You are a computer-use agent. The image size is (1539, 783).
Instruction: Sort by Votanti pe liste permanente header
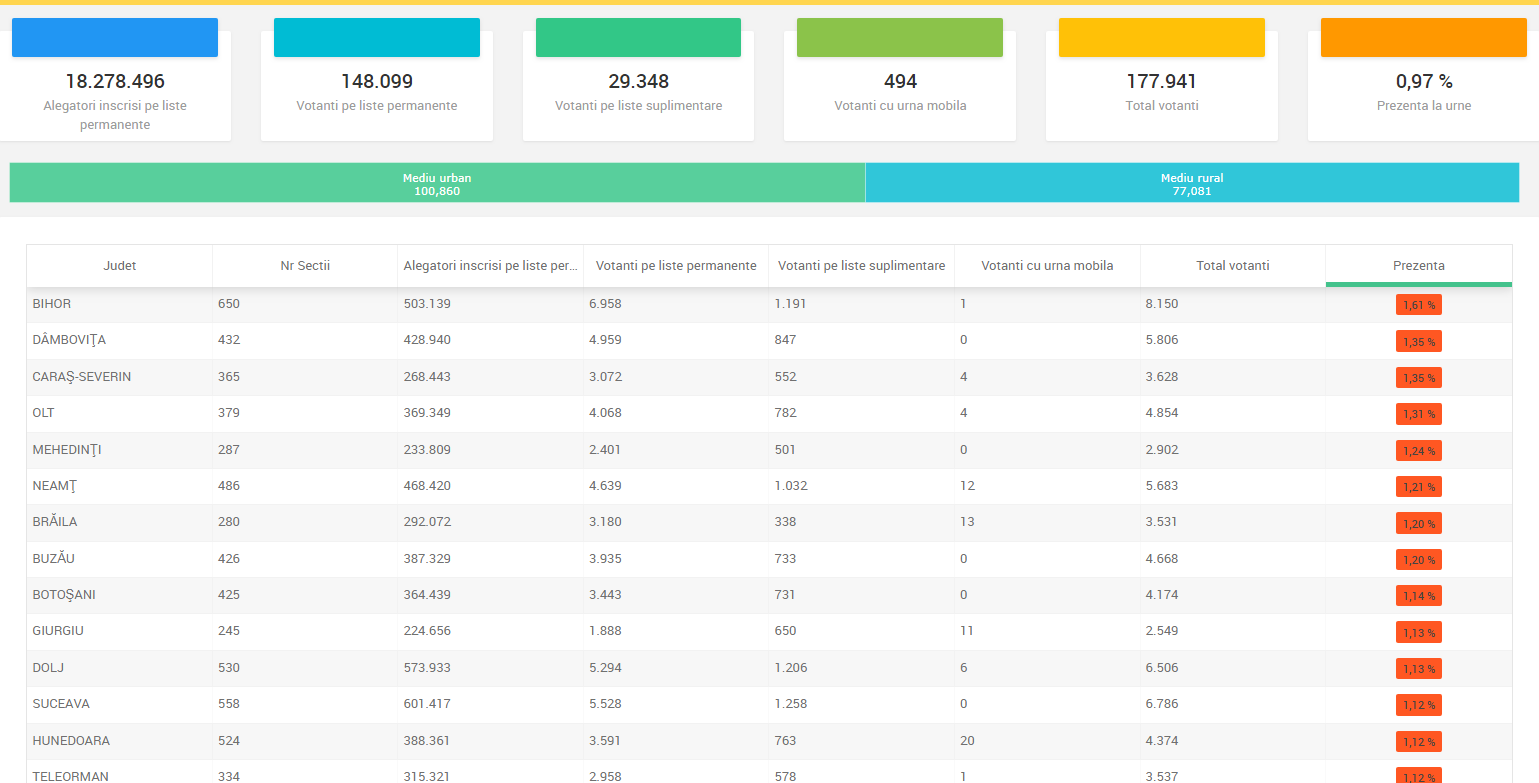pyautogui.click(x=676, y=265)
